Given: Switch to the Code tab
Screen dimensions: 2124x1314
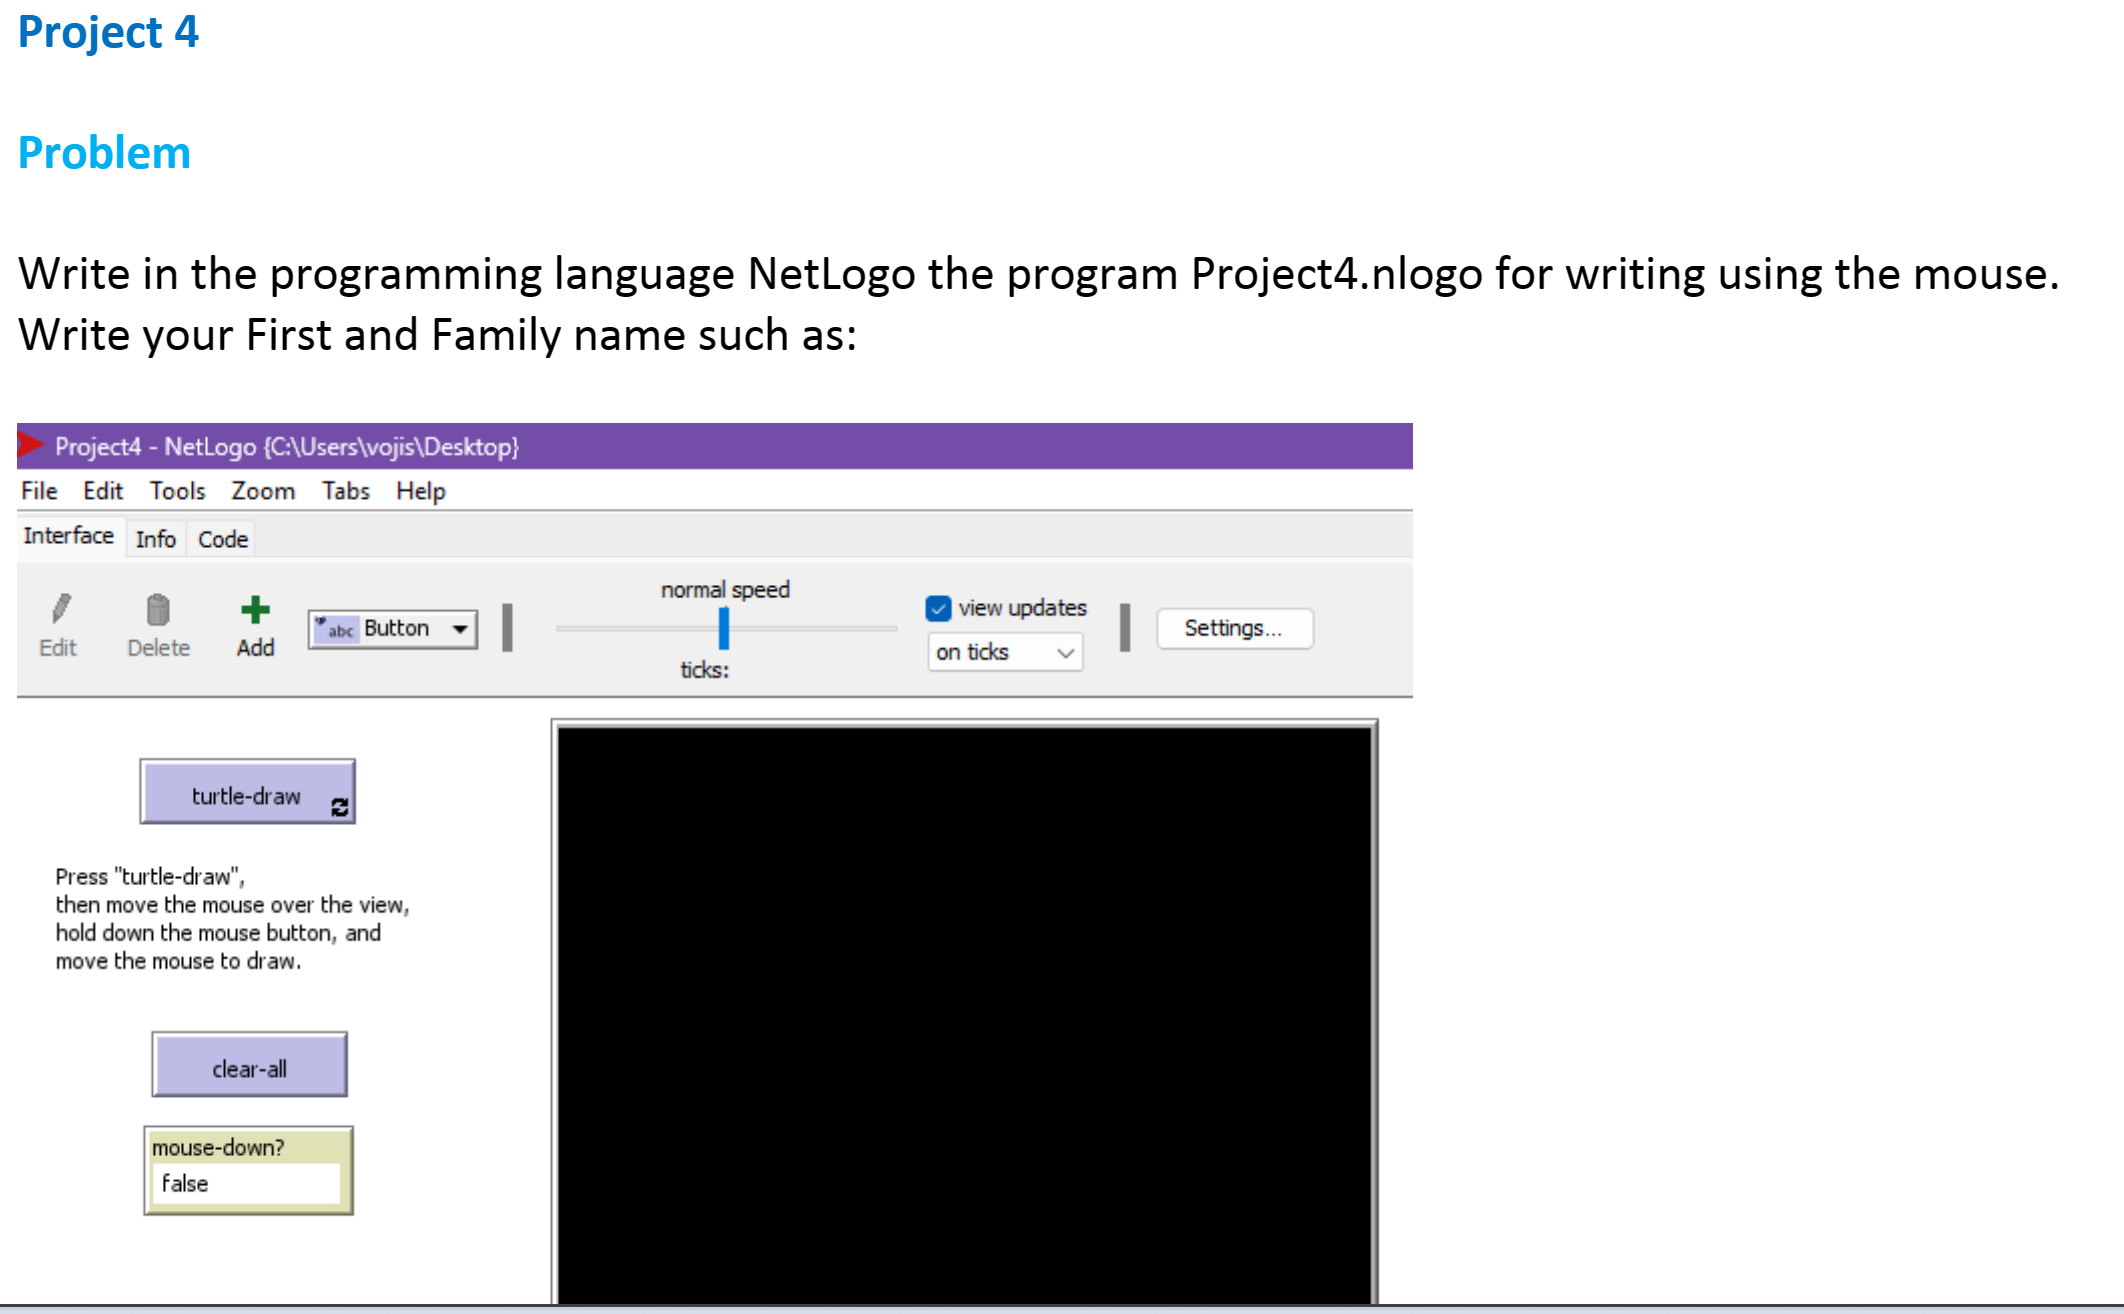Looking at the screenshot, I should pos(222,539).
